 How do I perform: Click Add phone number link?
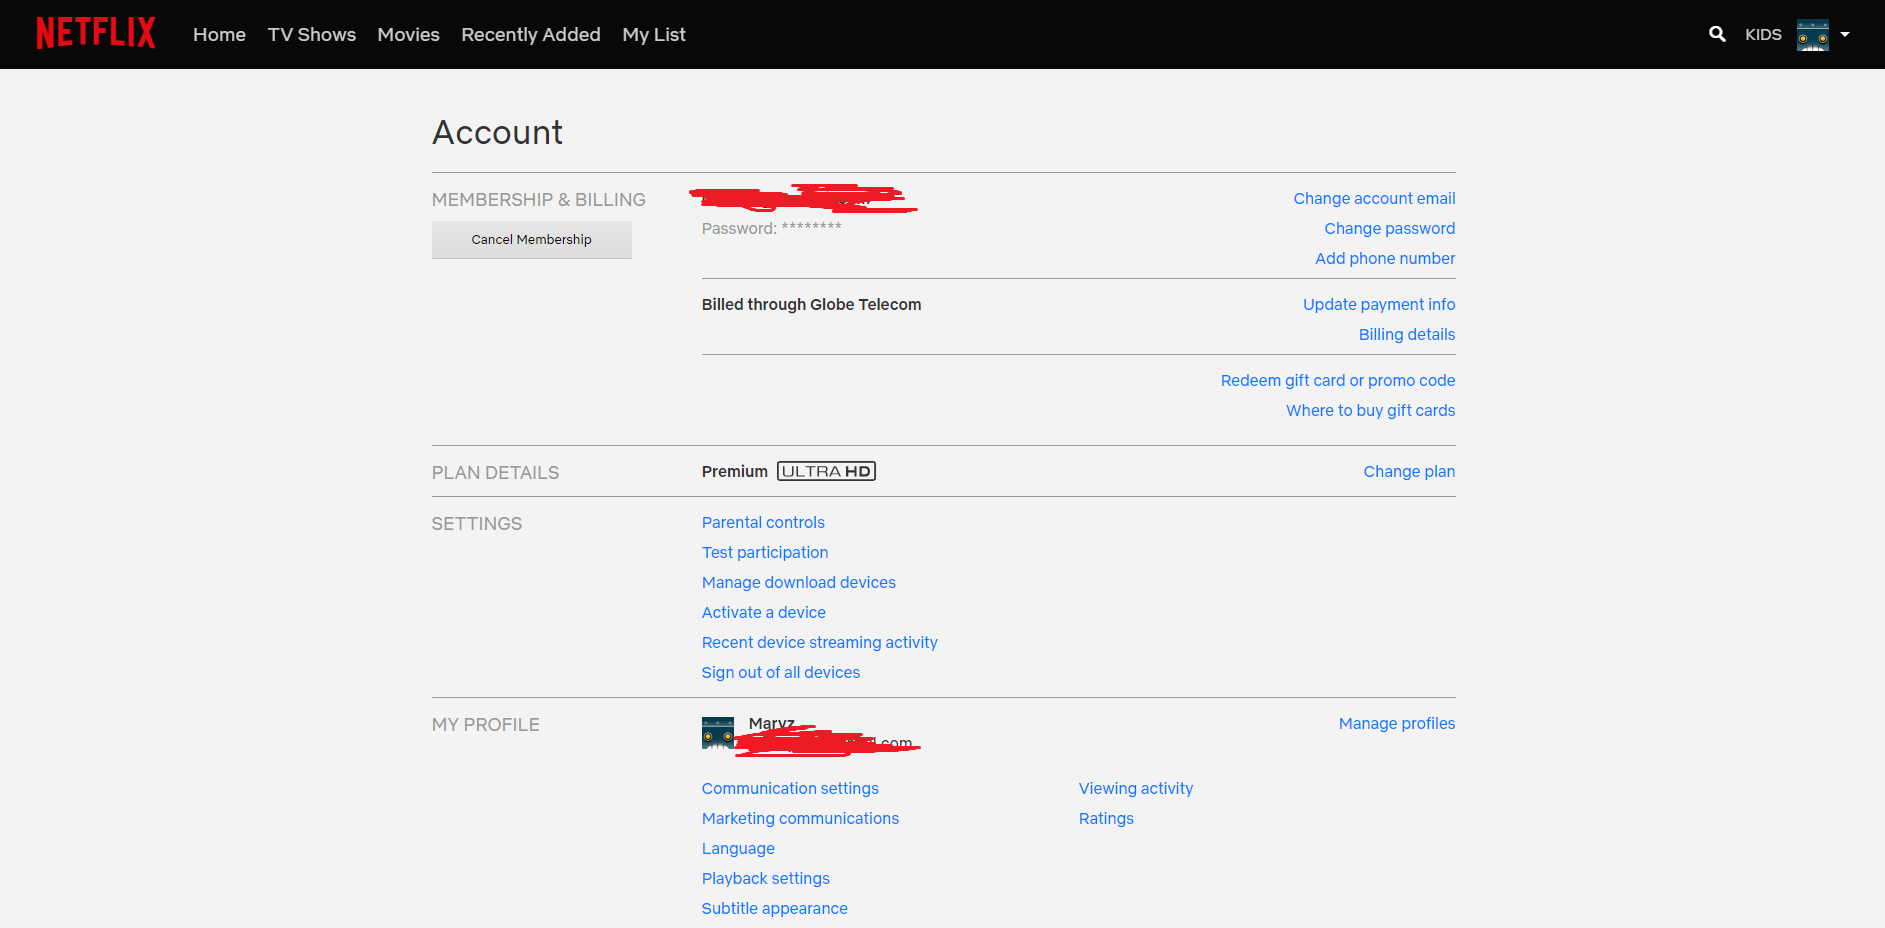click(x=1385, y=258)
